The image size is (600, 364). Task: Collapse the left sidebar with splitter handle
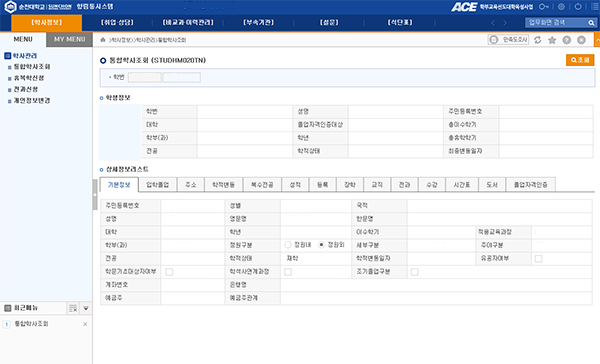[95, 195]
